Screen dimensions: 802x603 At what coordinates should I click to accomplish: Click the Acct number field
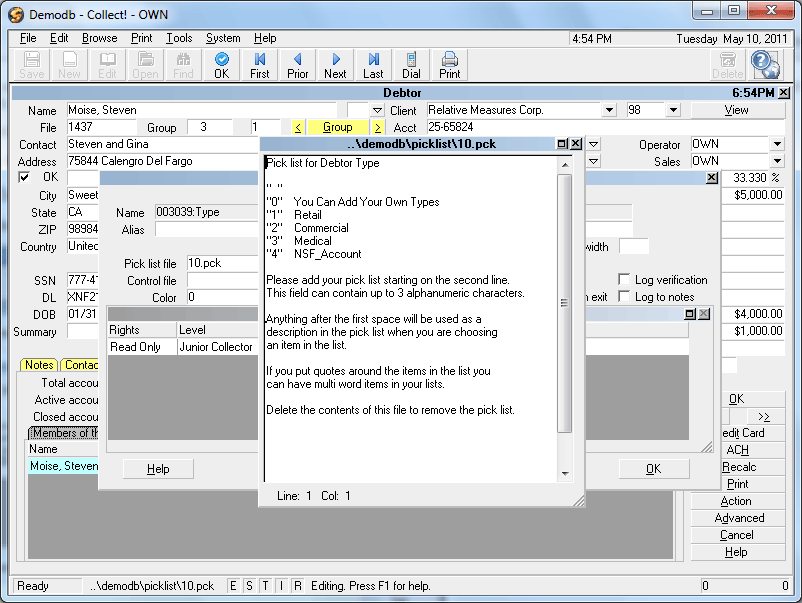[x=606, y=127]
